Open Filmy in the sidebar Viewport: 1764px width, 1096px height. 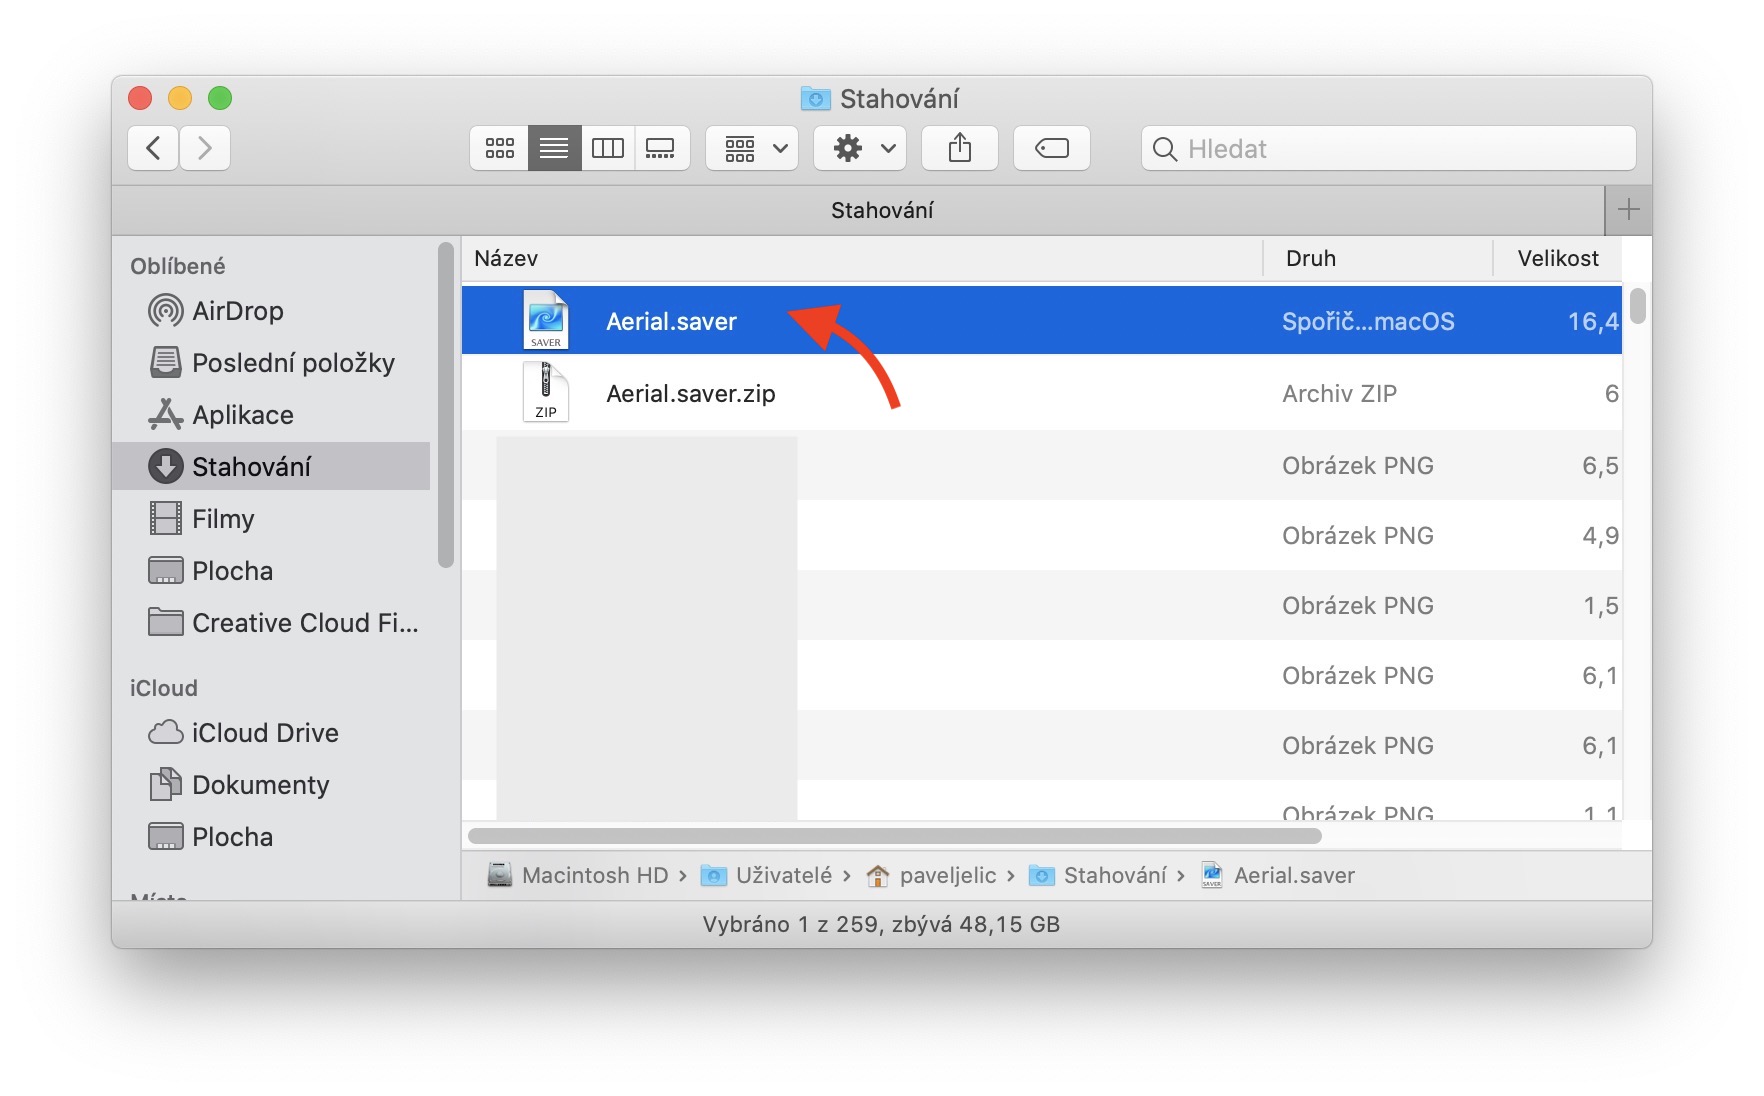click(272, 519)
